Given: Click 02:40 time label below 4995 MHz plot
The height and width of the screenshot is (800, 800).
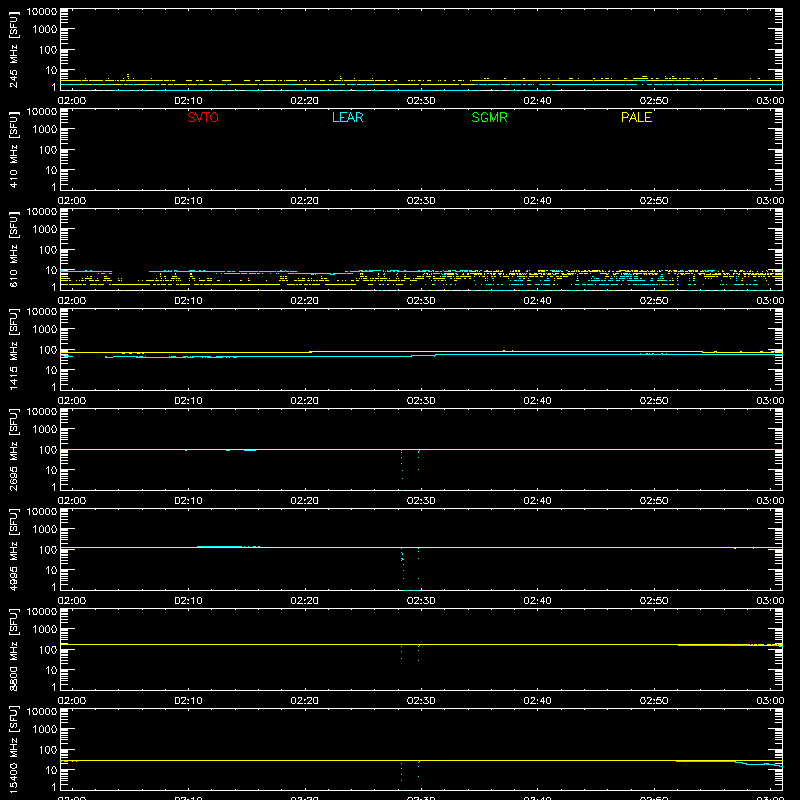Looking at the screenshot, I should click(x=537, y=601).
